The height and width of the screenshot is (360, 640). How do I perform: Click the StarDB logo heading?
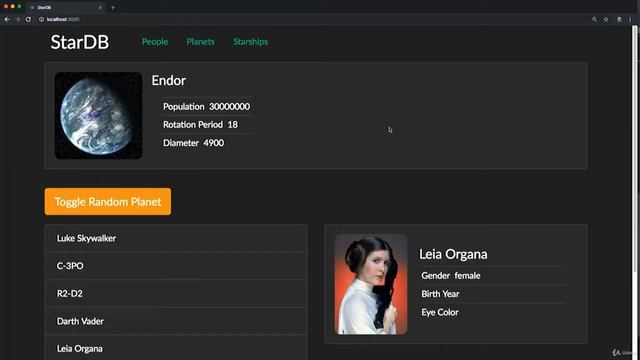pos(80,42)
